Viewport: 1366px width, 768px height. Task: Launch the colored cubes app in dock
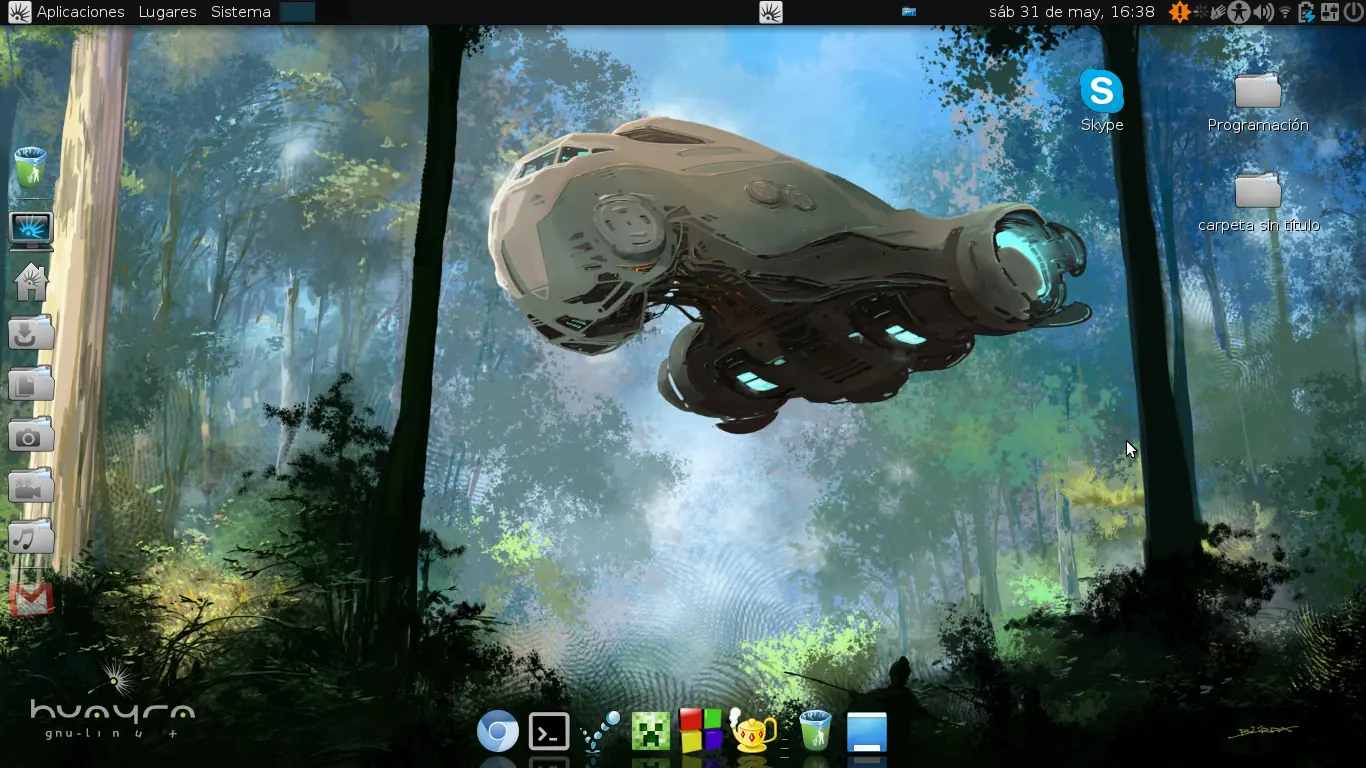pos(701,731)
